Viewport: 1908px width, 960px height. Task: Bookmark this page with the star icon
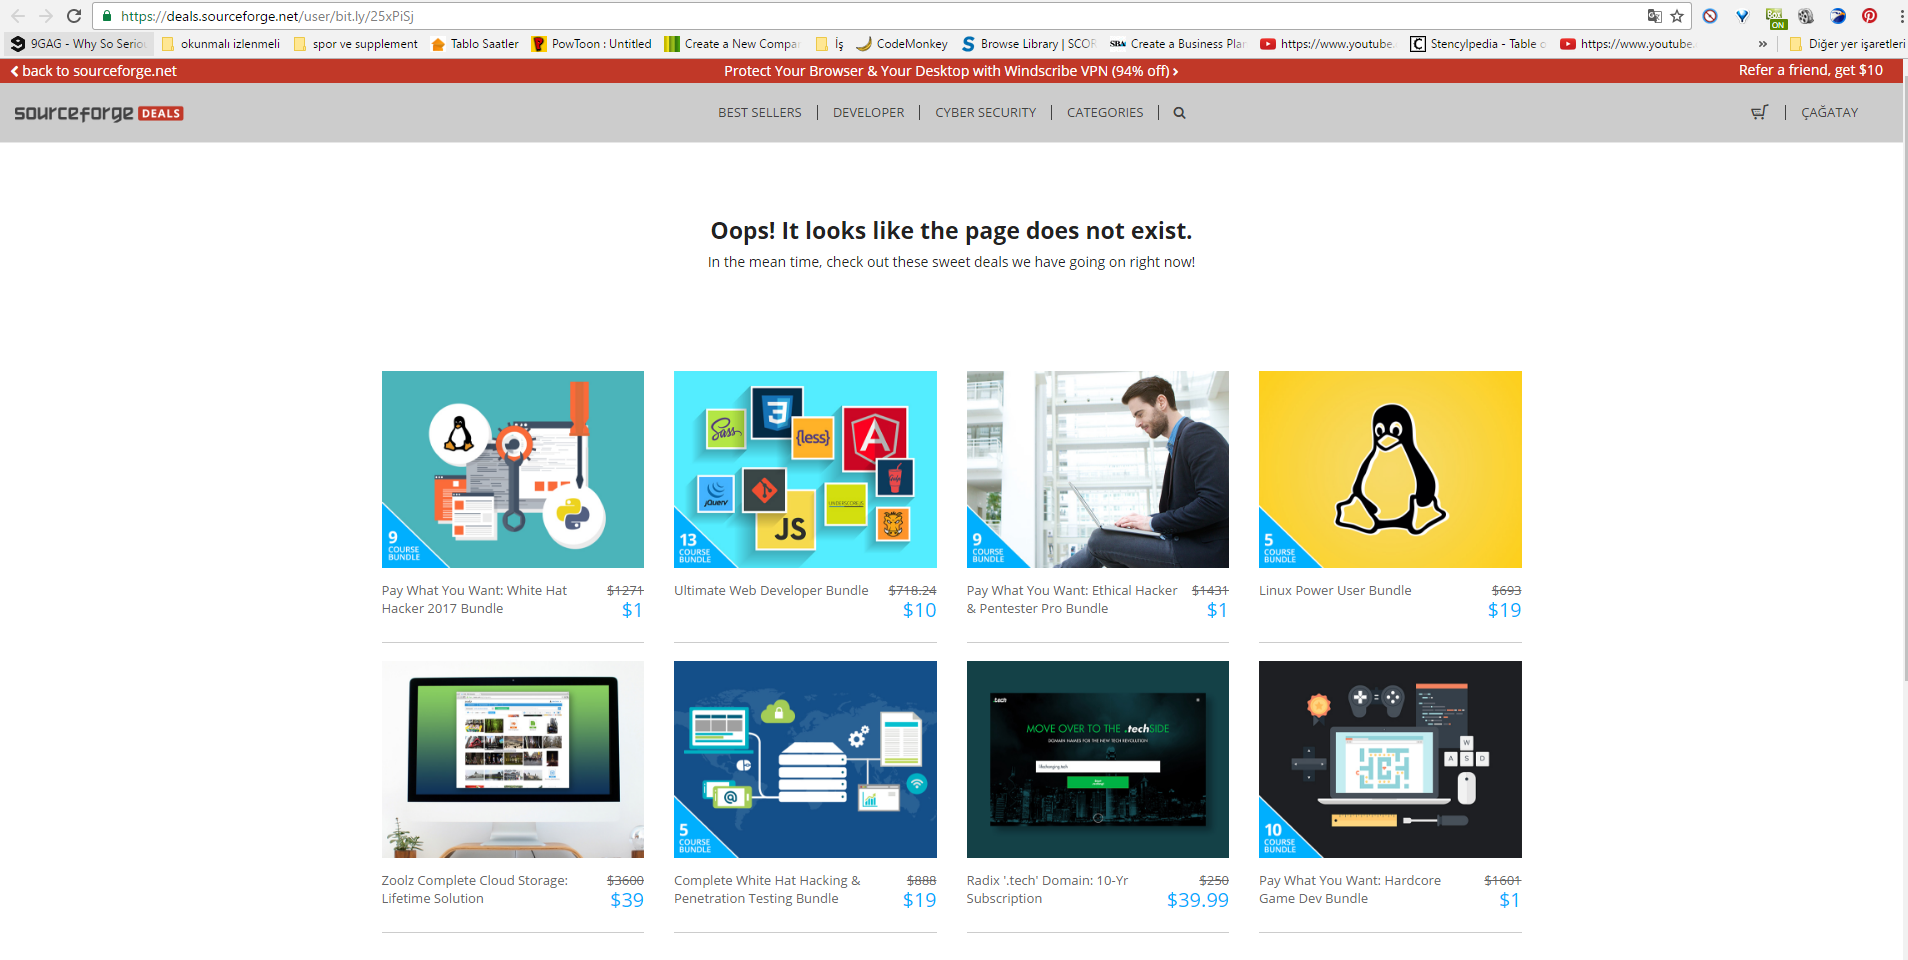click(x=1677, y=16)
